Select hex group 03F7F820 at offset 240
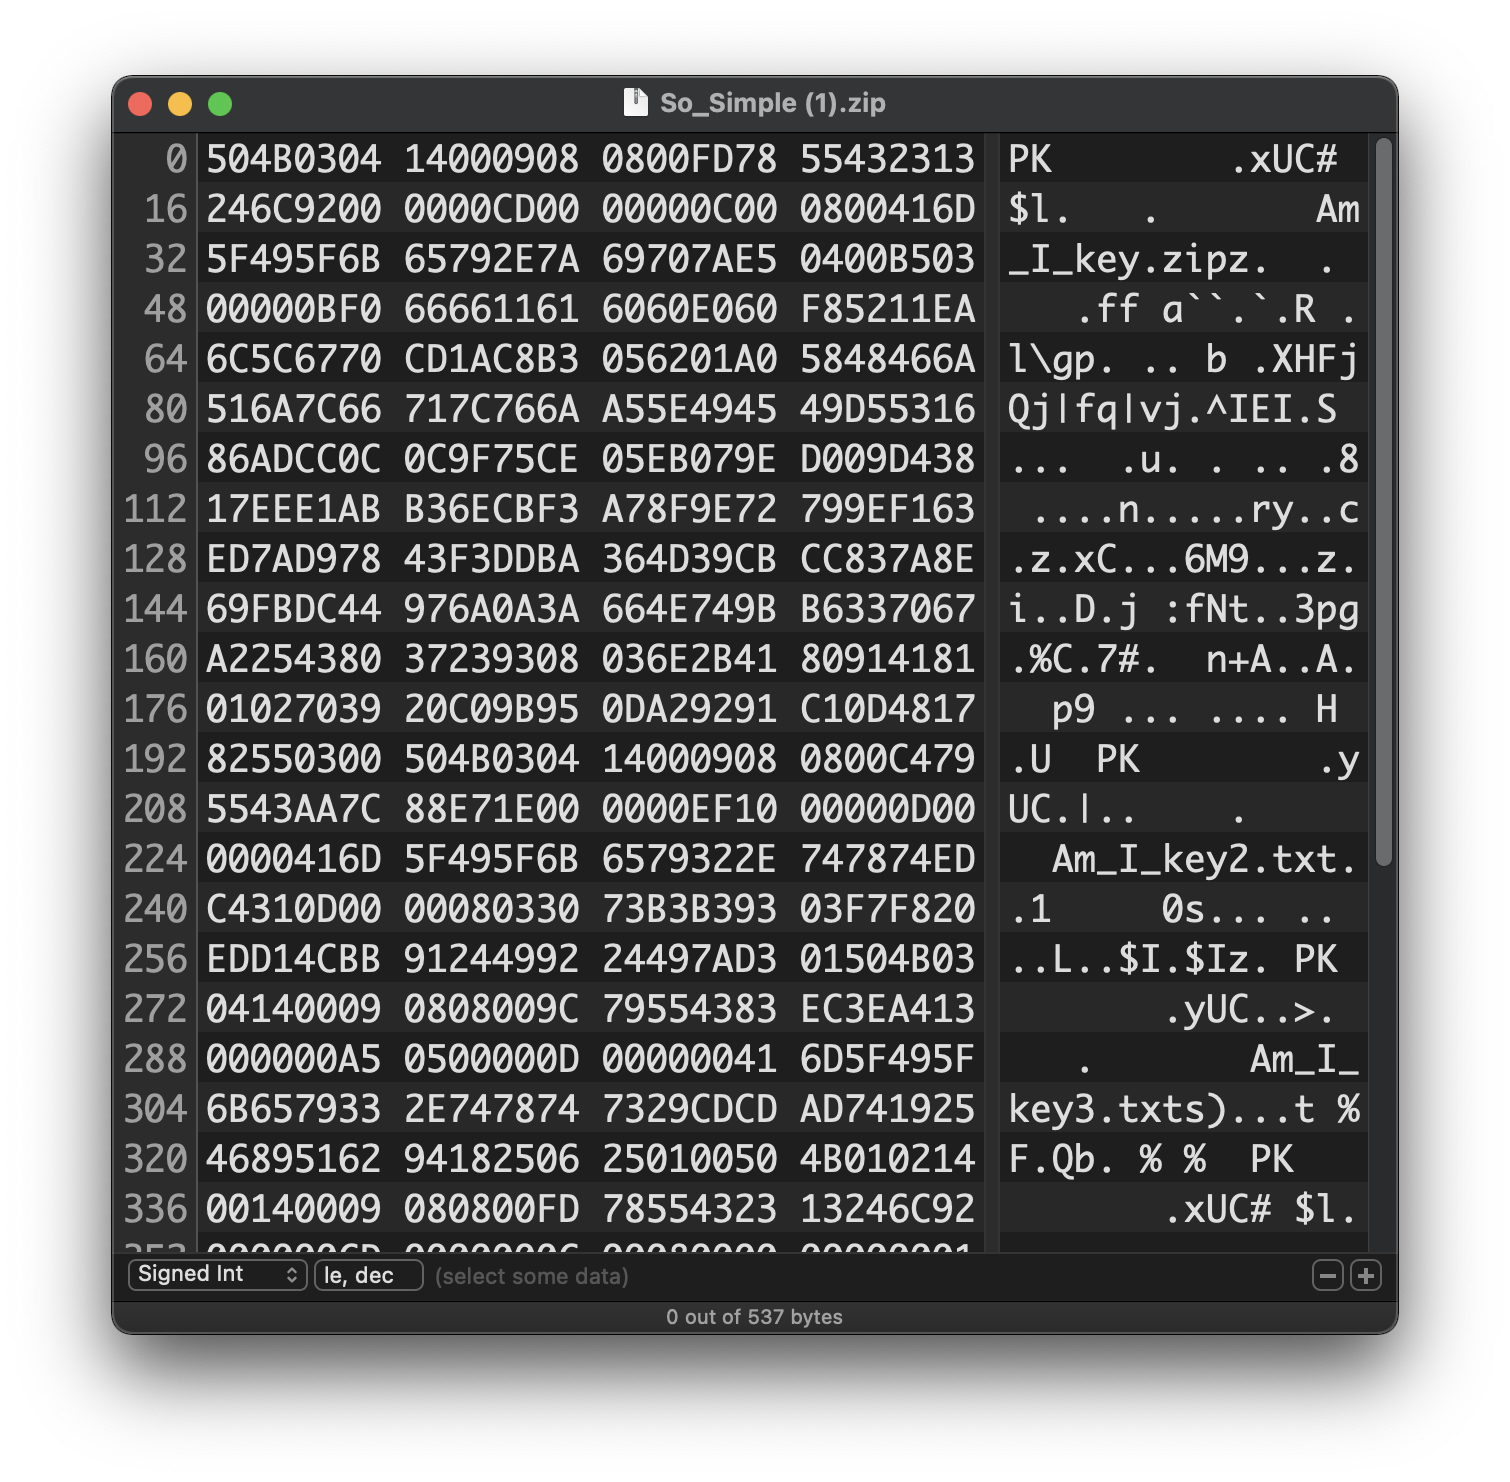Screen dimensions: 1510x1482 point(887,909)
